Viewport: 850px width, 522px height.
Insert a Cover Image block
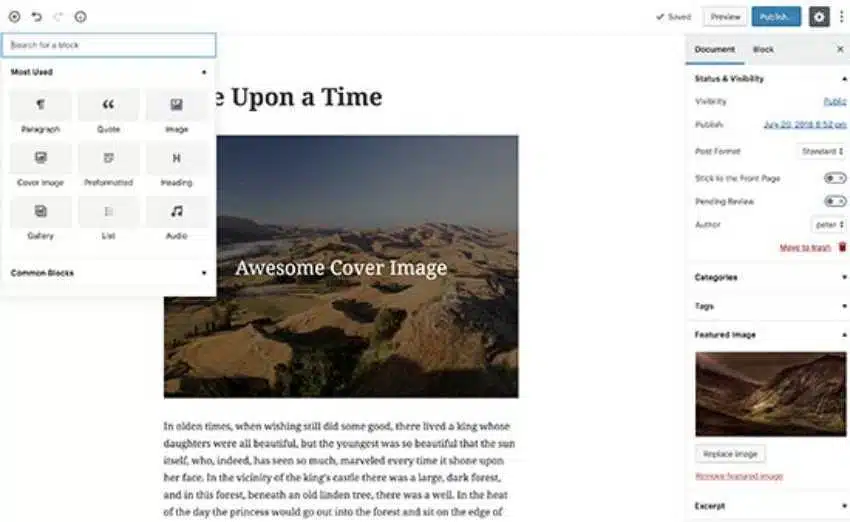click(x=41, y=166)
